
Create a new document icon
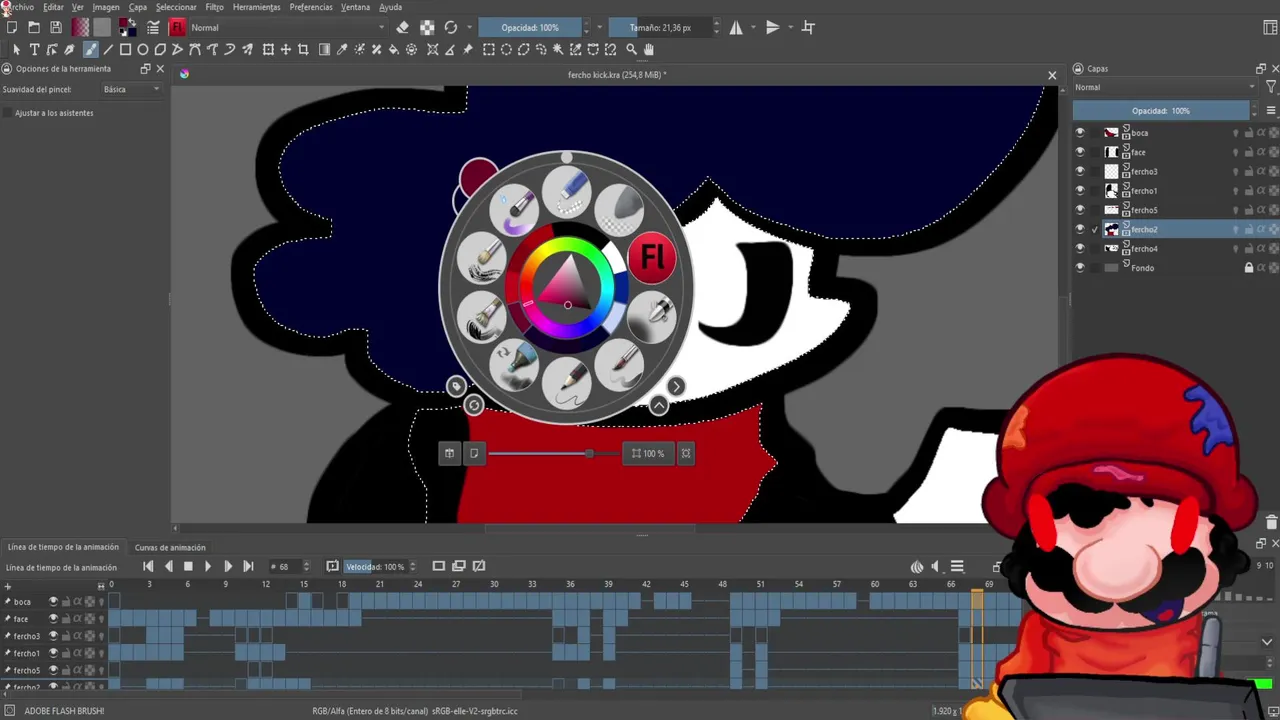(x=12, y=27)
